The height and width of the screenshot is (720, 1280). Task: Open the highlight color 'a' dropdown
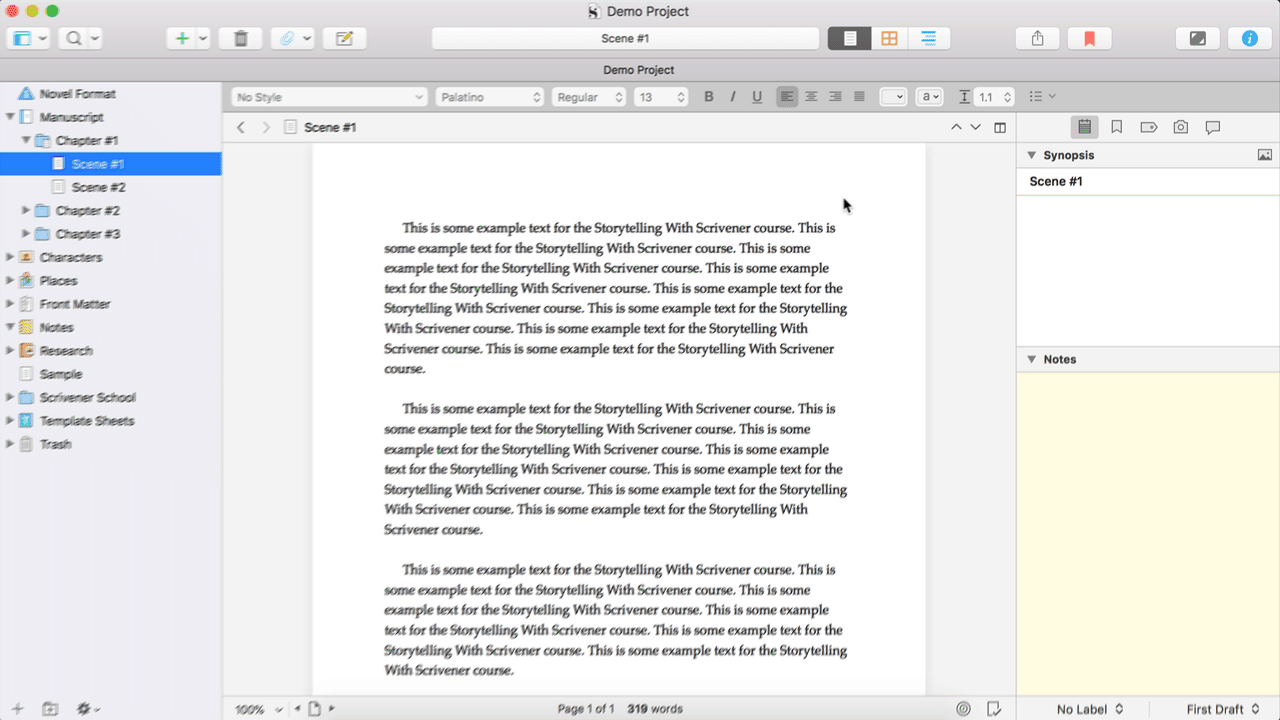click(930, 97)
